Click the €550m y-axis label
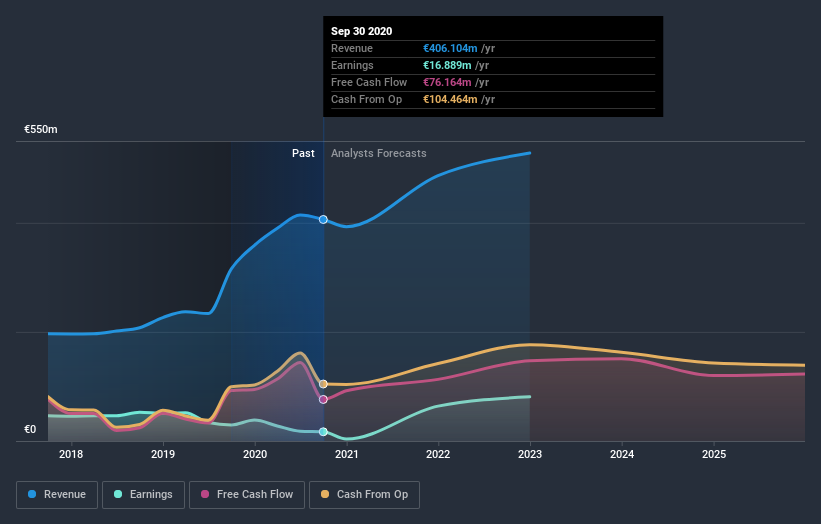Viewport: 821px width, 524px height. click(41, 129)
